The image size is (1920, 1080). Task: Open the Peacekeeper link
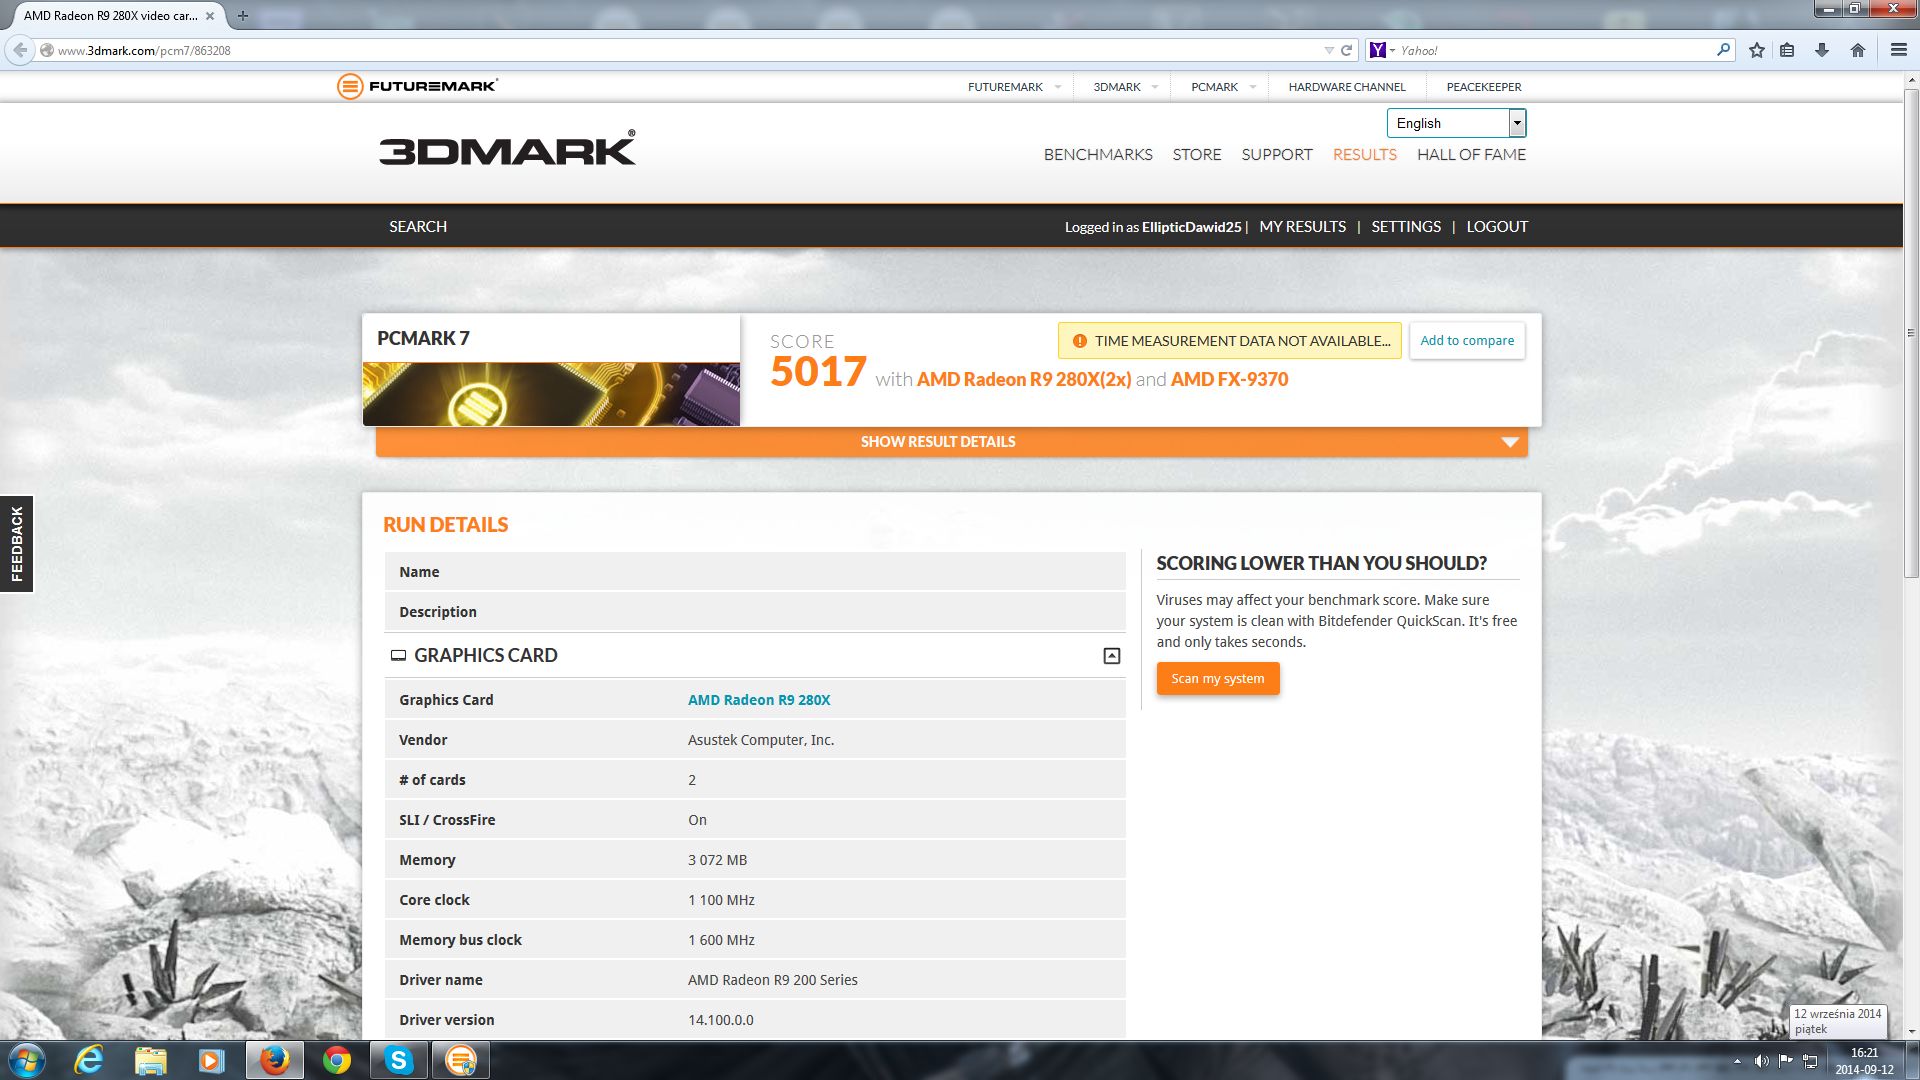1484,87
